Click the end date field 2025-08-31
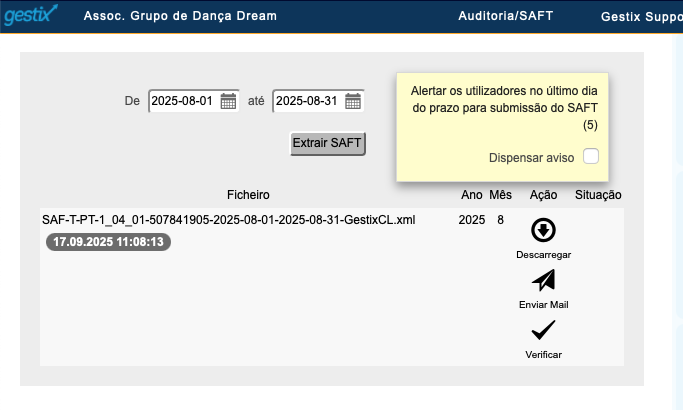Image resolution: width=683 pixels, height=410 pixels. [318, 101]
